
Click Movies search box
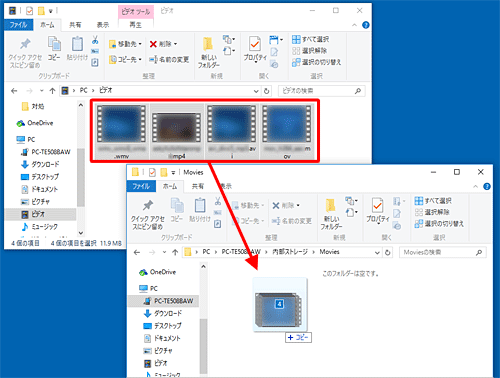coord(443,252)
